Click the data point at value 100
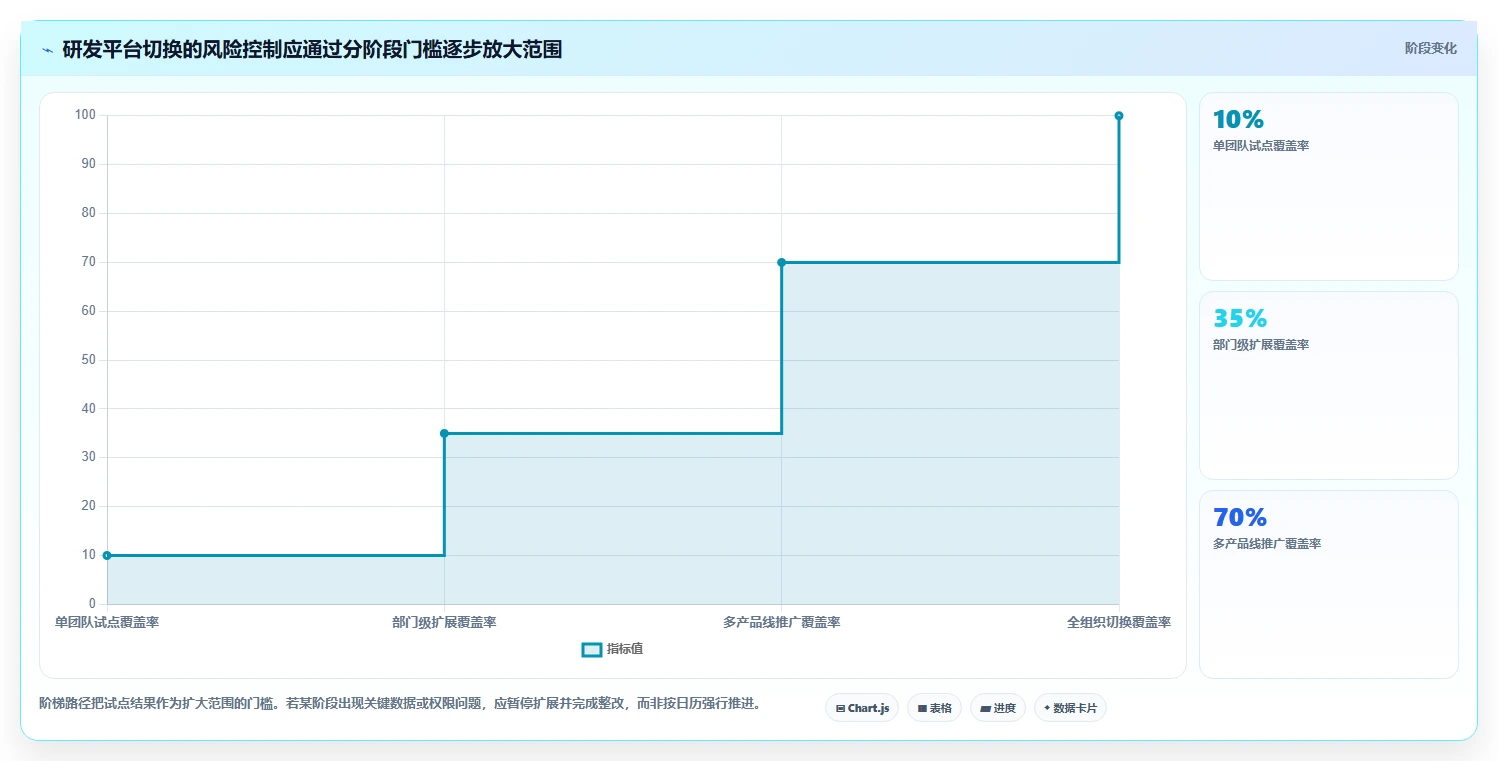The width and height of the screenshot is (1498, 761). point(1119,116)
